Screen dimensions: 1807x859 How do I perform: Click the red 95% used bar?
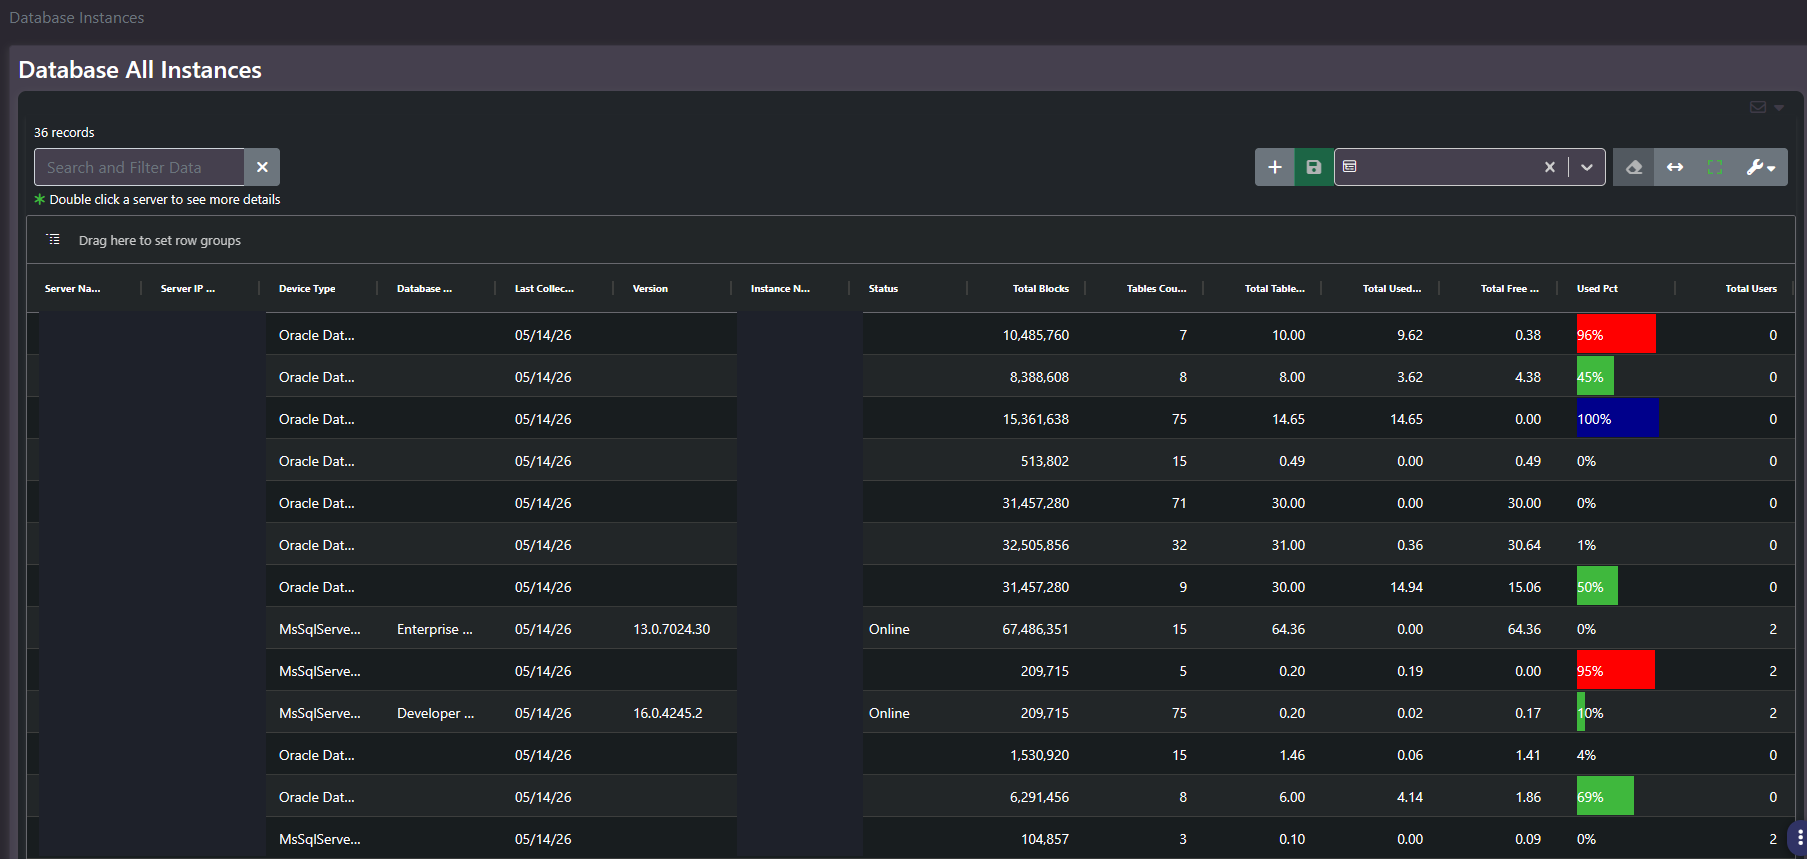pos(1616,670)
